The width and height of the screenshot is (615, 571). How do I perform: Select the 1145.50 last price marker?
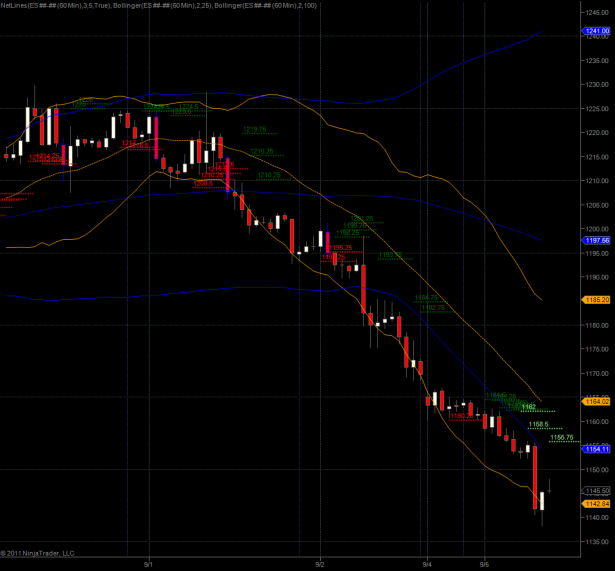click(598, 490)
